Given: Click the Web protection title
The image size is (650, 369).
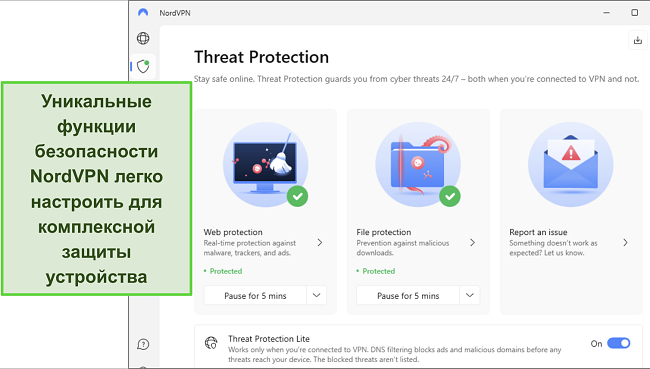Looking at the screenshot, I should tap(233, 232).
